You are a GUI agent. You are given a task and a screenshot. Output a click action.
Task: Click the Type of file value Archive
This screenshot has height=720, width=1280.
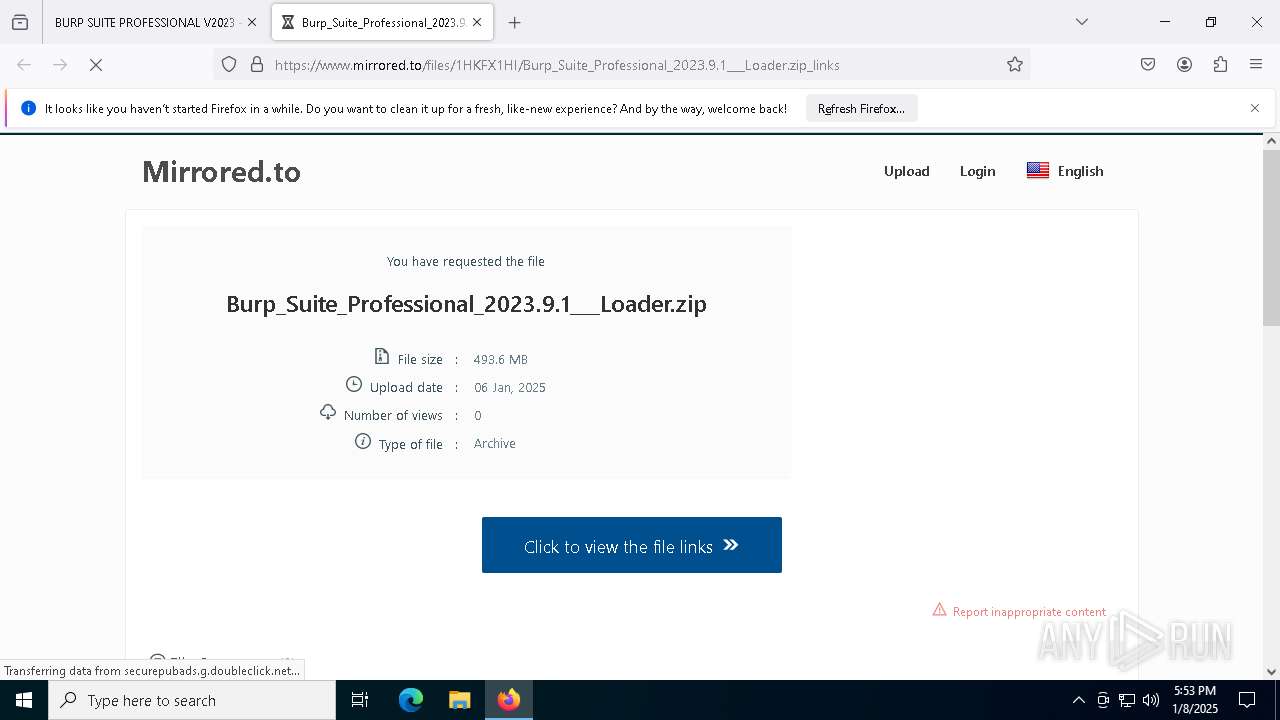[495, 443]
